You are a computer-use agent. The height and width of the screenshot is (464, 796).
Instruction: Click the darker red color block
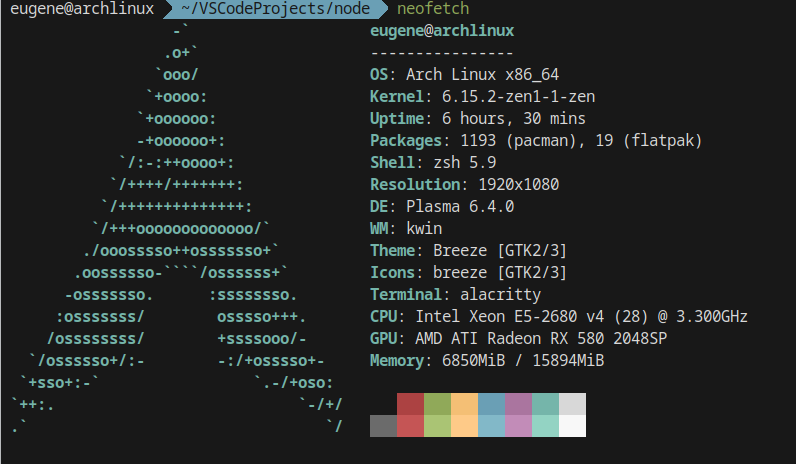pos(410,404)
